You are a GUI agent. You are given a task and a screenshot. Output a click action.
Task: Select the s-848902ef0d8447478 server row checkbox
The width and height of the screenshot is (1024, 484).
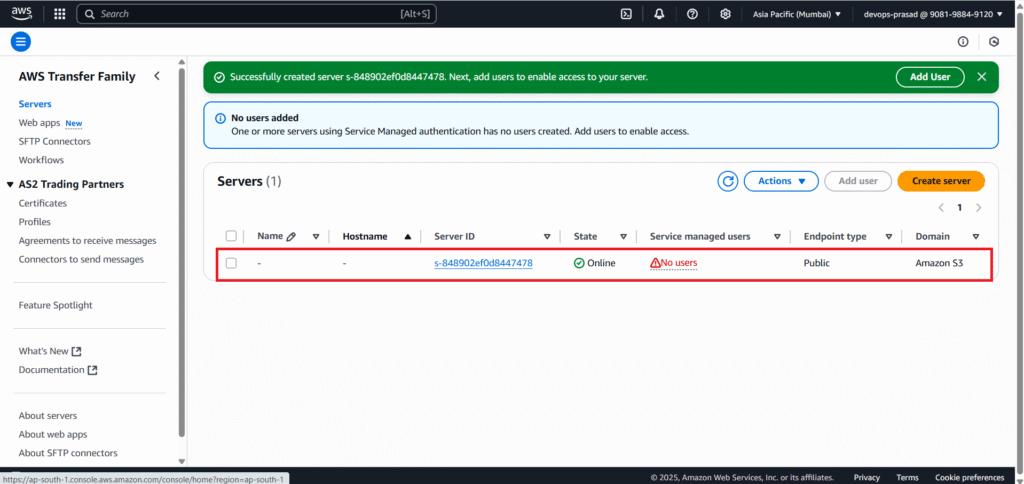pyautogui.click(x=231, y=263)
